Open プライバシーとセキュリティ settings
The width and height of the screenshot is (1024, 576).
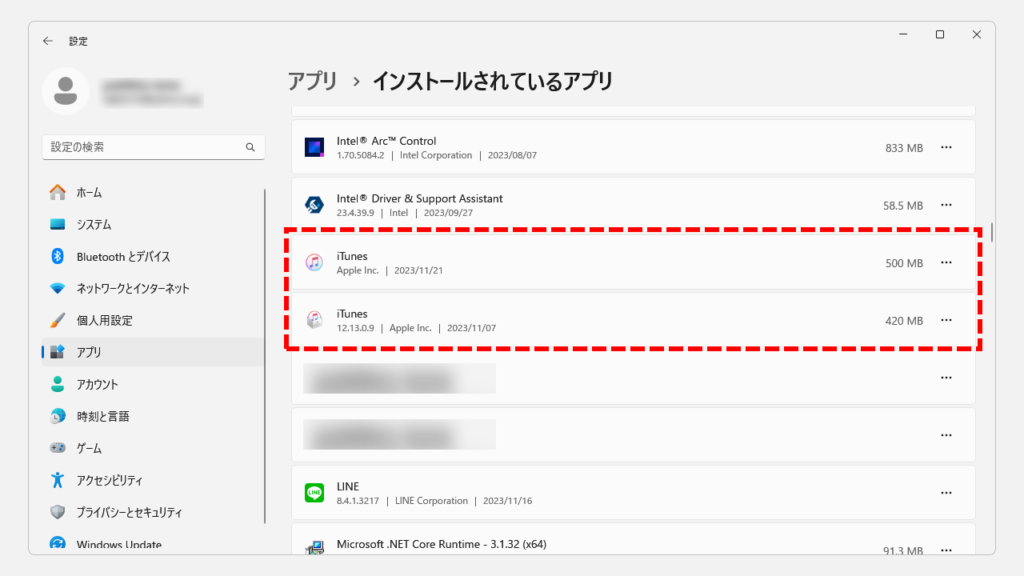coord(129,512)
